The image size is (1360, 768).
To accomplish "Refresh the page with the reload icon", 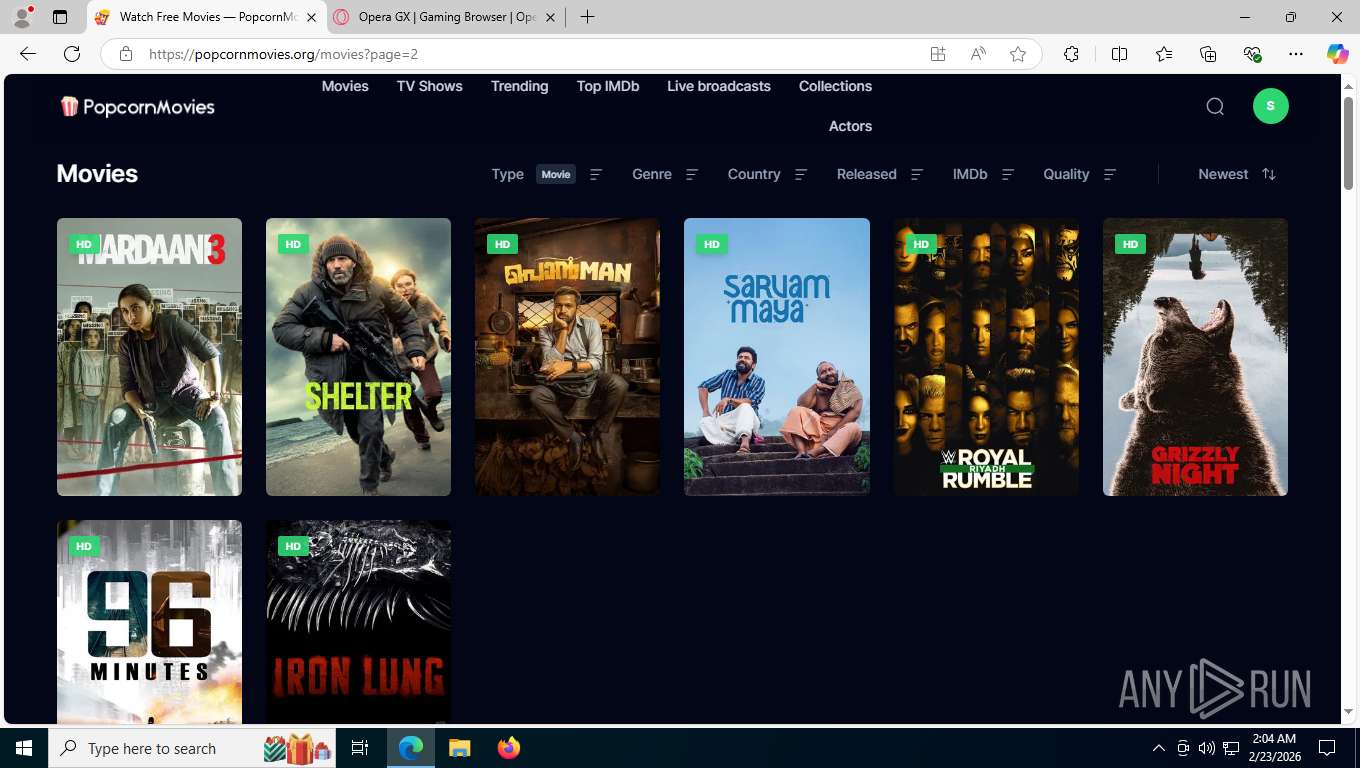I will 72,54.
